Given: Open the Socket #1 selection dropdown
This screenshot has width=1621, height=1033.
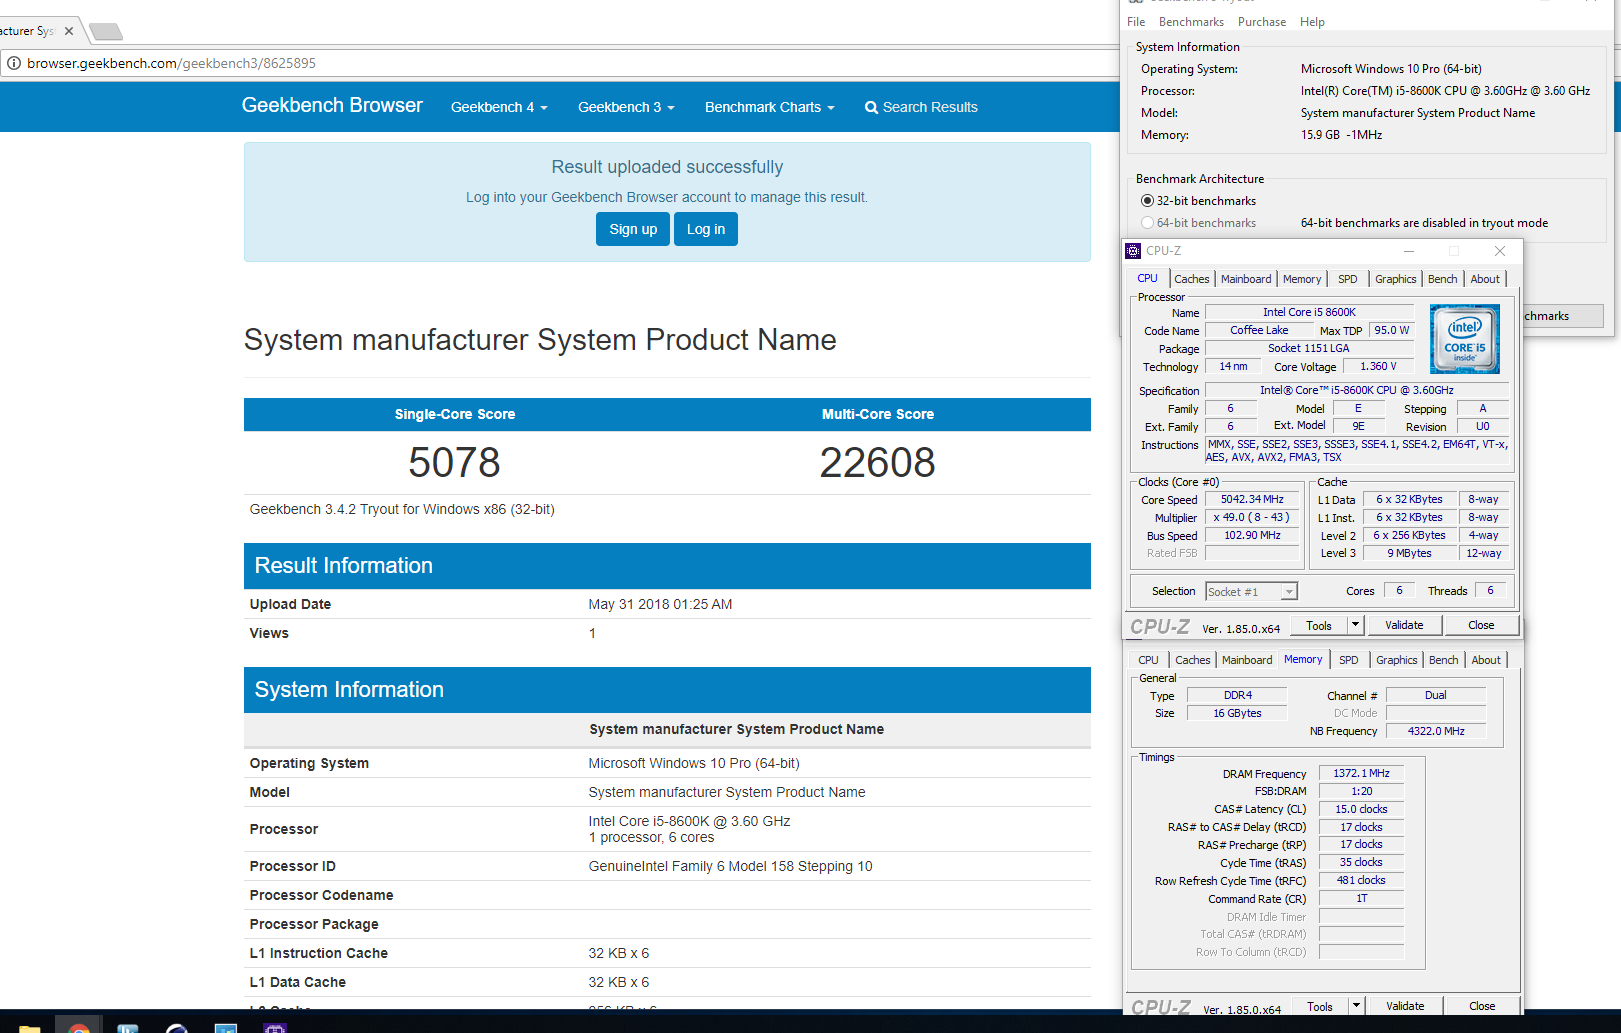Looking at the screenshot, I should point(1251,592).
